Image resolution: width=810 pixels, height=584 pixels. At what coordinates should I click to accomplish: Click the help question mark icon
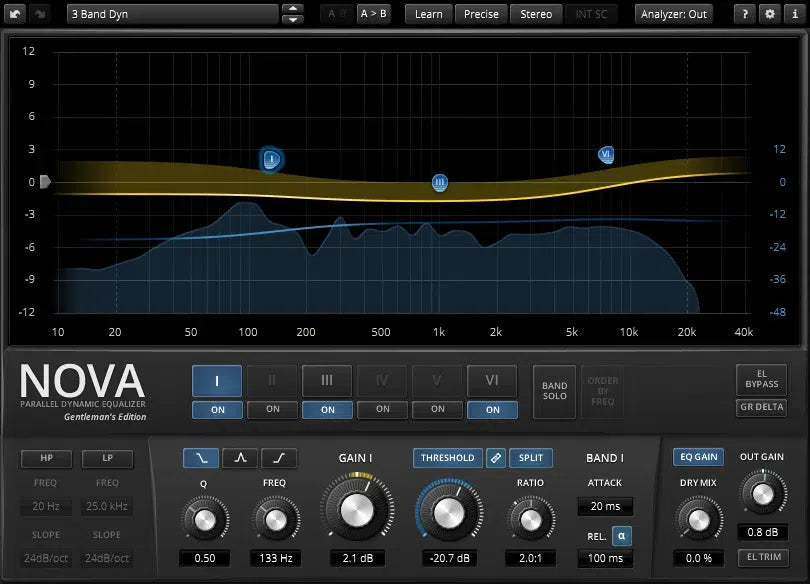743,14
